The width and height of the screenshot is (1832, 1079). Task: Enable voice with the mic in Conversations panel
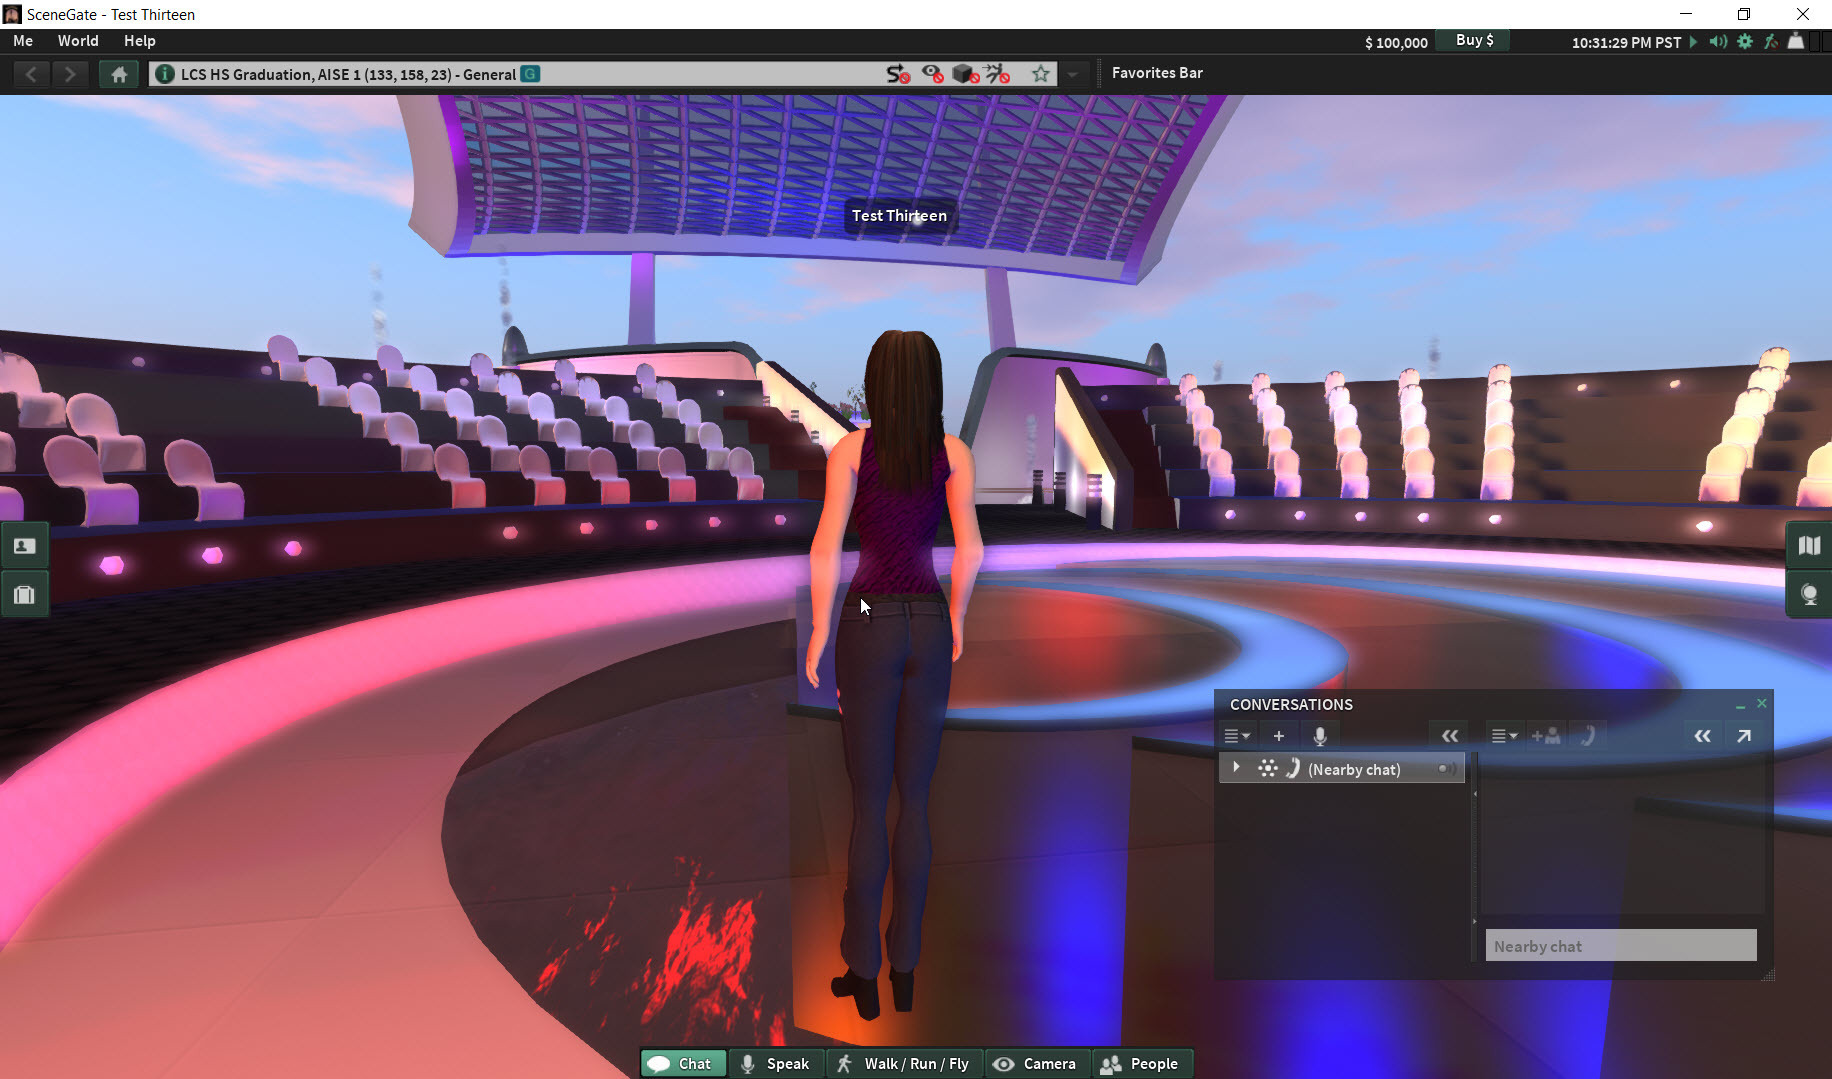tap(1320, 735)
